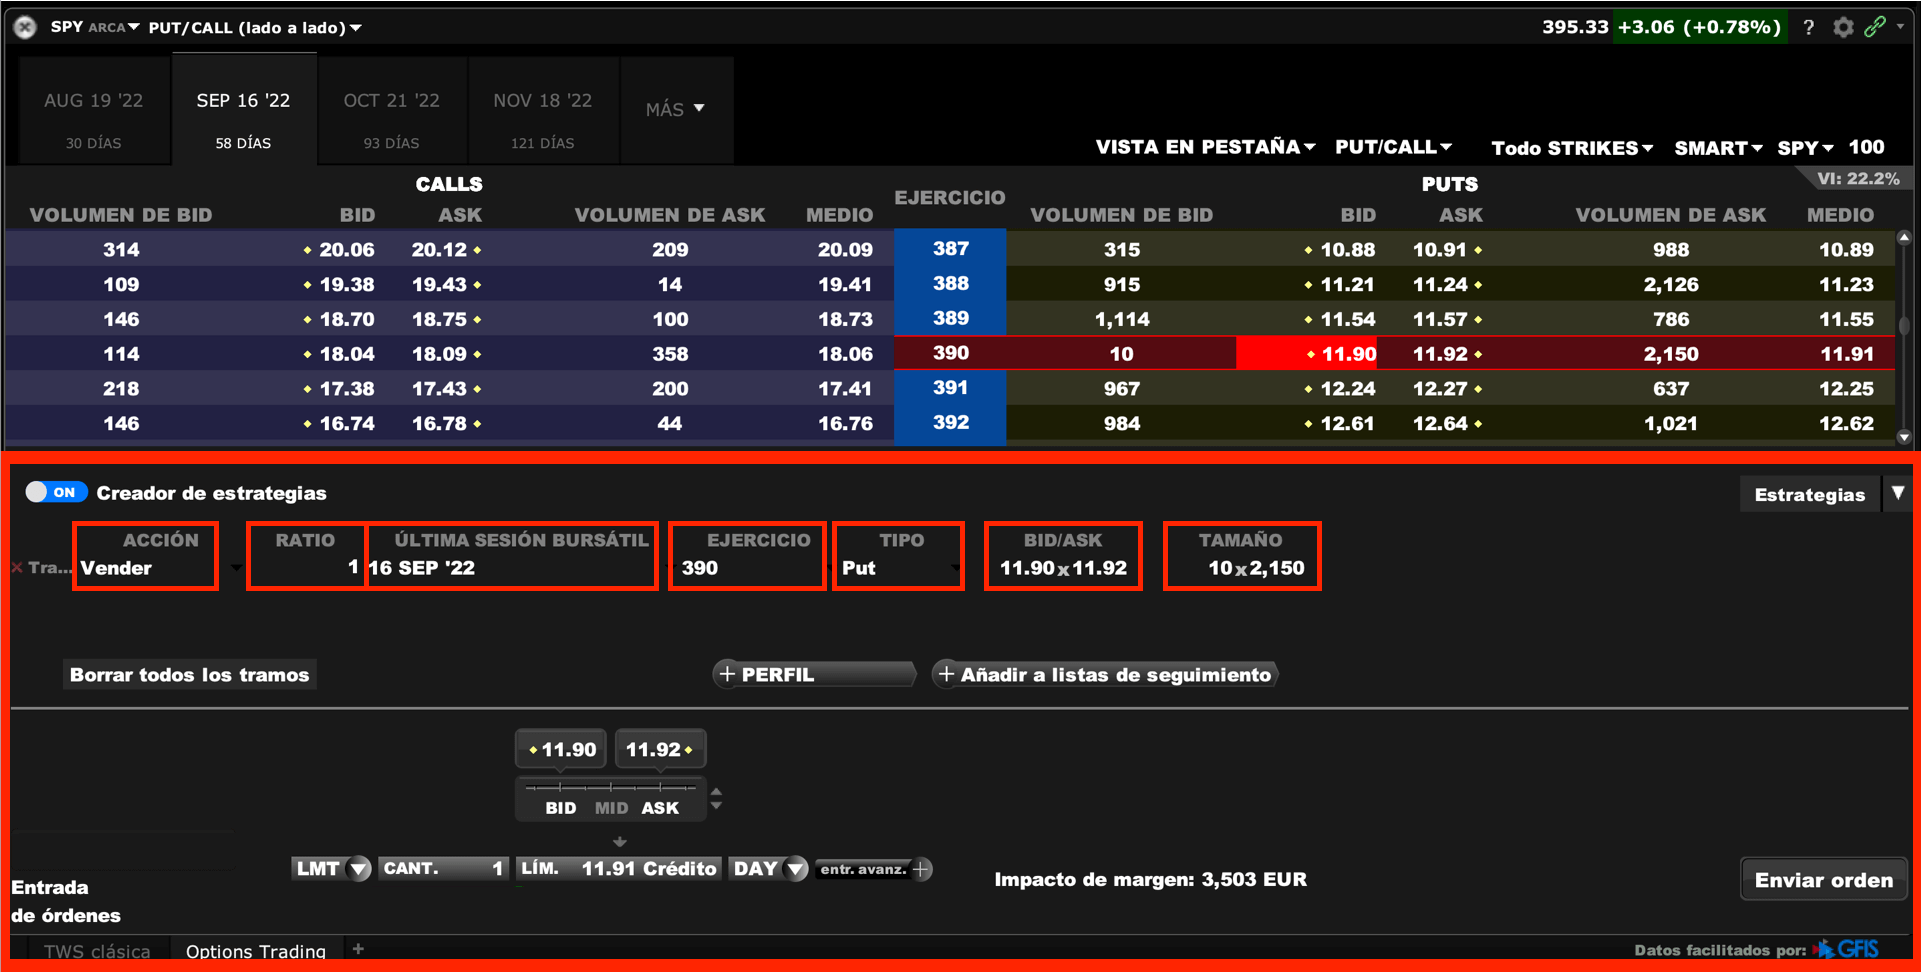This screenshot has height=972, width=1921.
Task: Select the OCT 21 '22 expiration tab
Action: [x=392, y=110]
